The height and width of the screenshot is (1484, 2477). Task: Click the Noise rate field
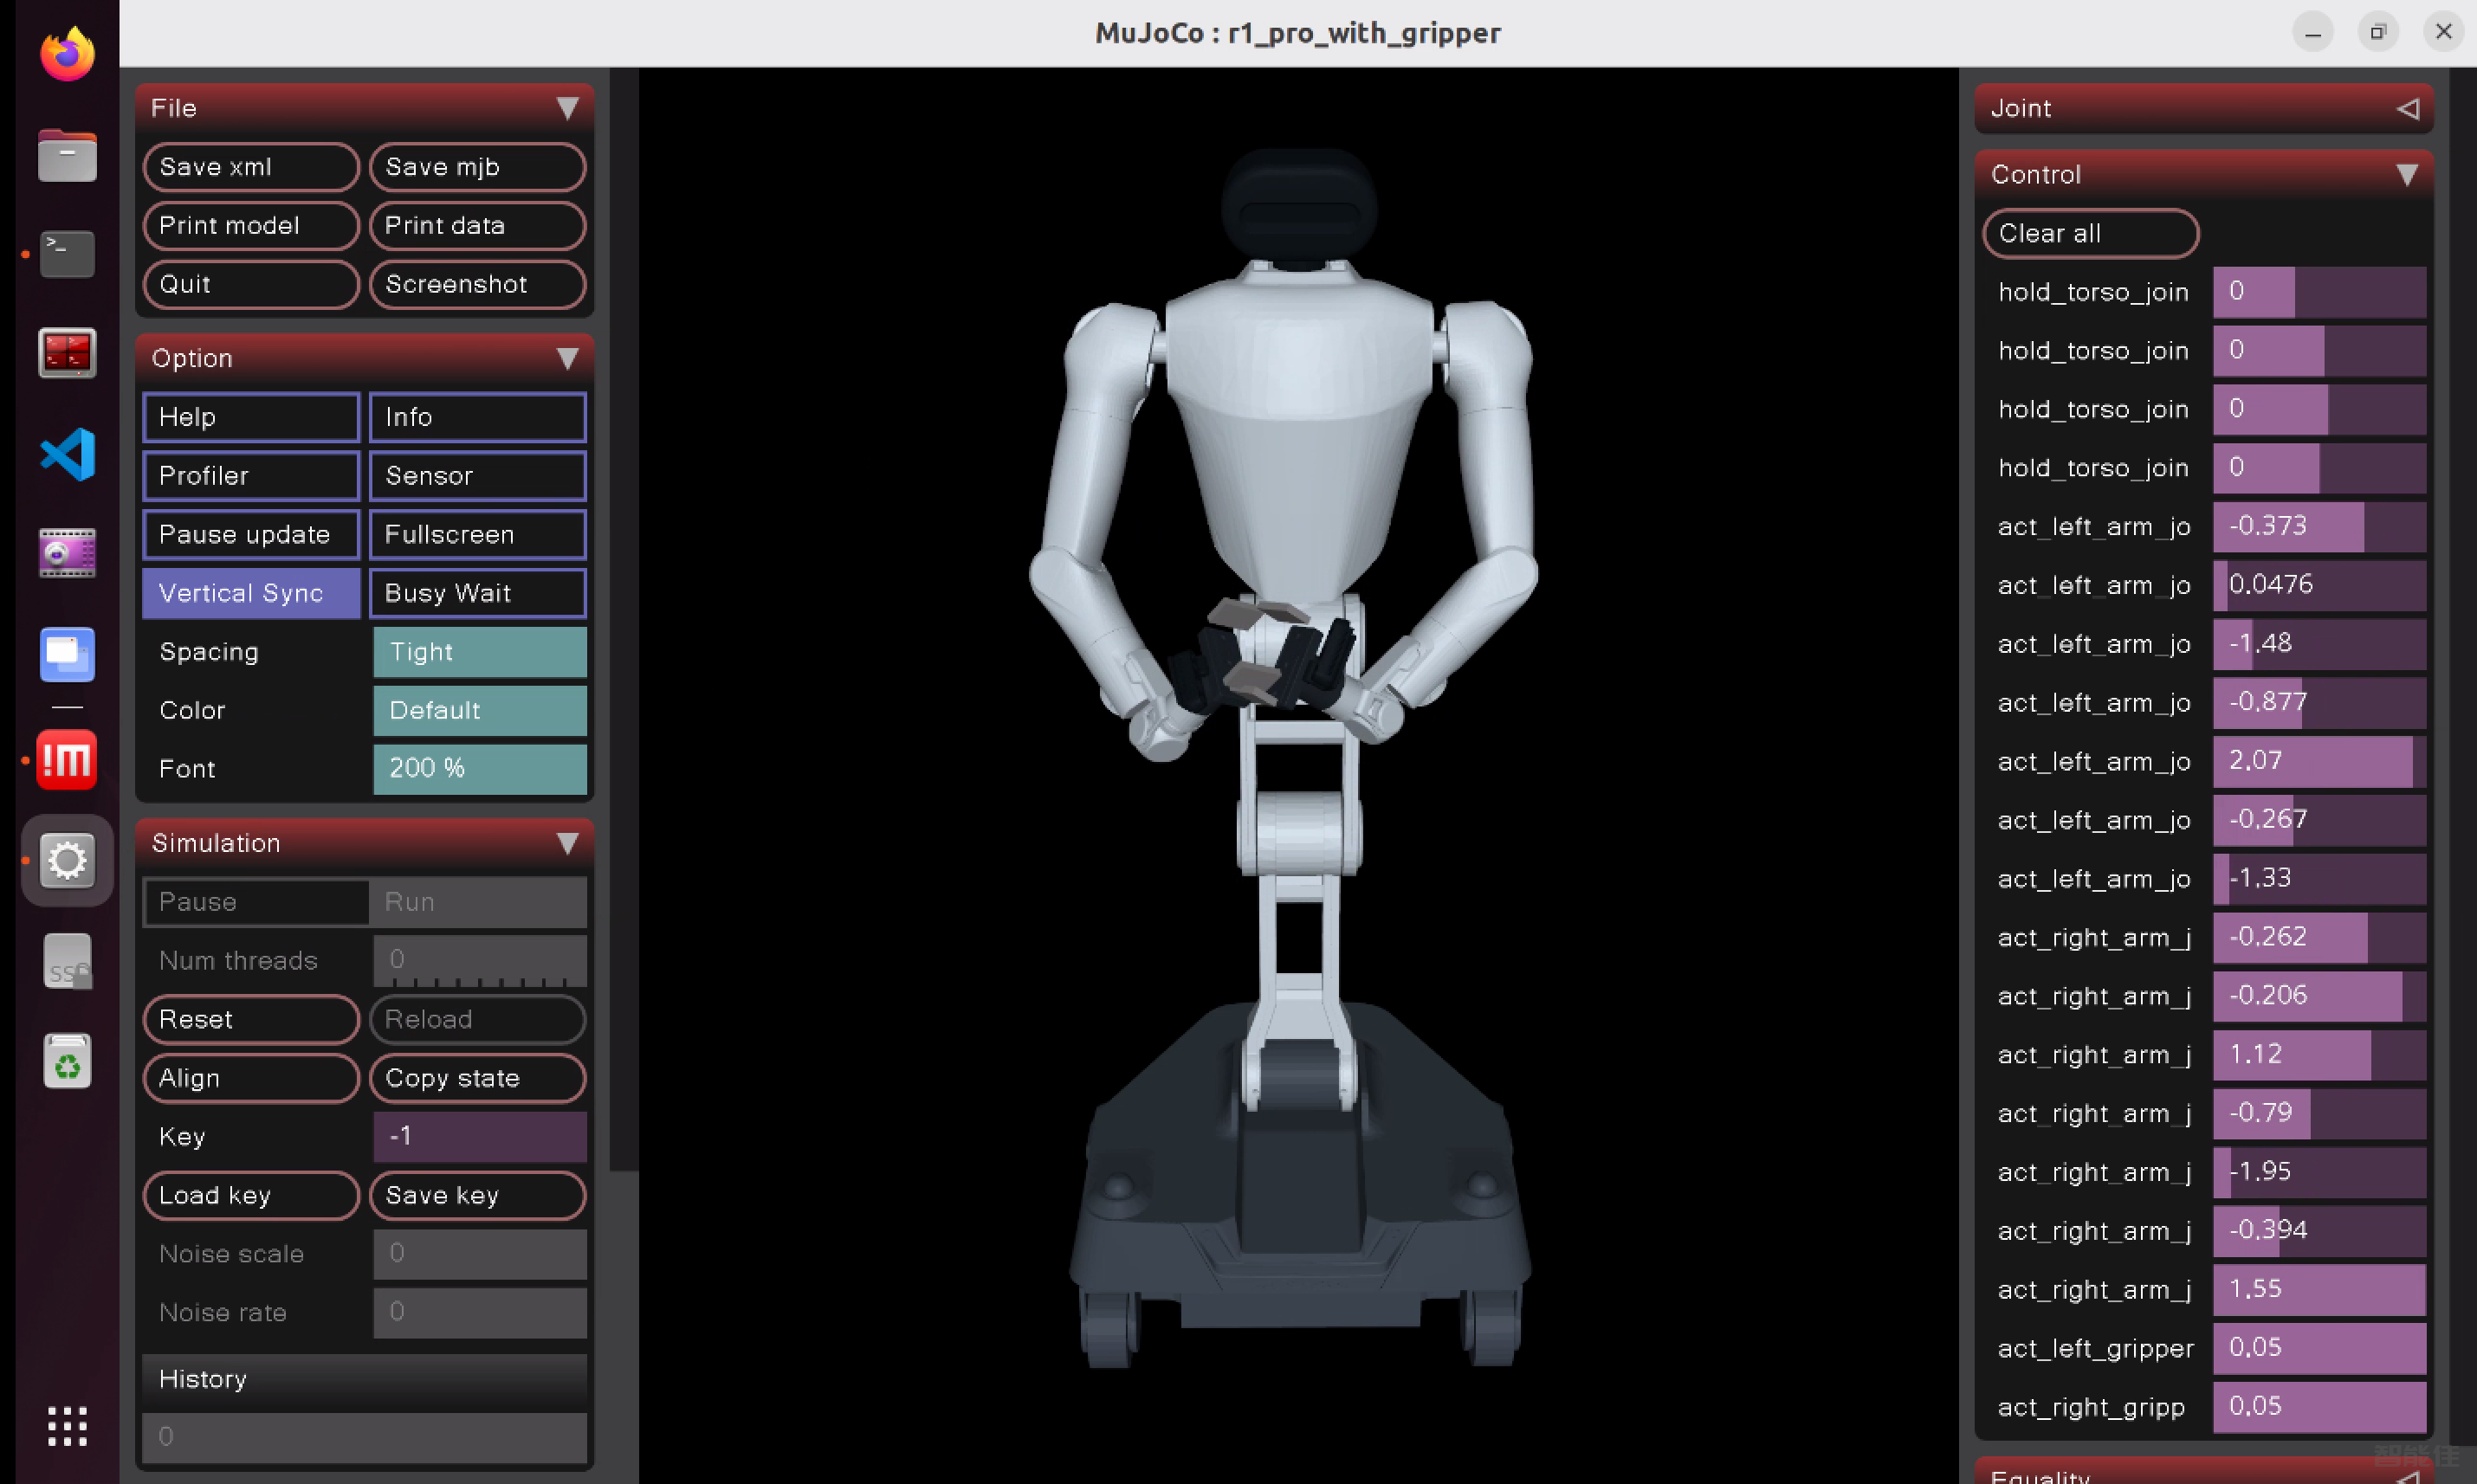(480, 1313)
